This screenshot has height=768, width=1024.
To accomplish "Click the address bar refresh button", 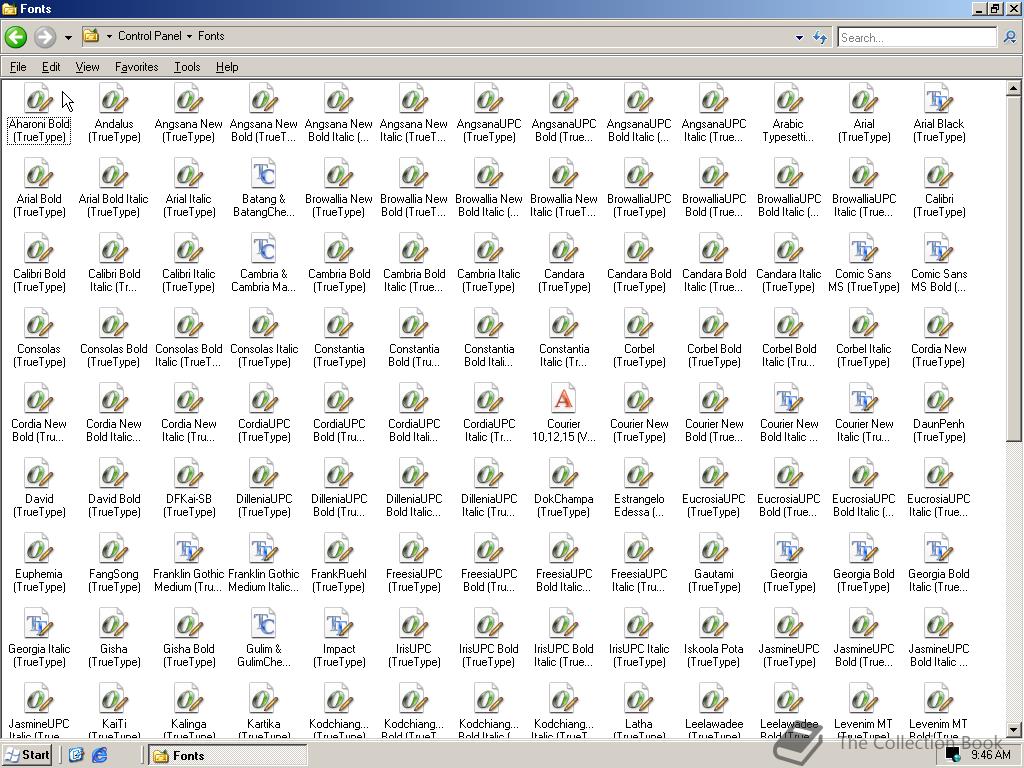I will (820, 37).
